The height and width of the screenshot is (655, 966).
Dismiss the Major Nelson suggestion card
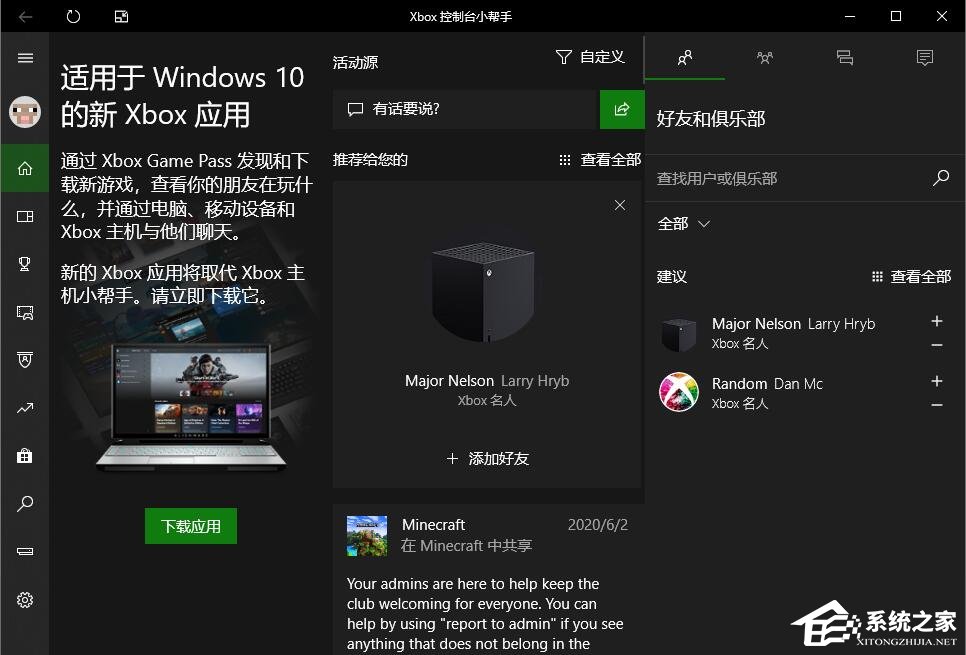point(620,205)
